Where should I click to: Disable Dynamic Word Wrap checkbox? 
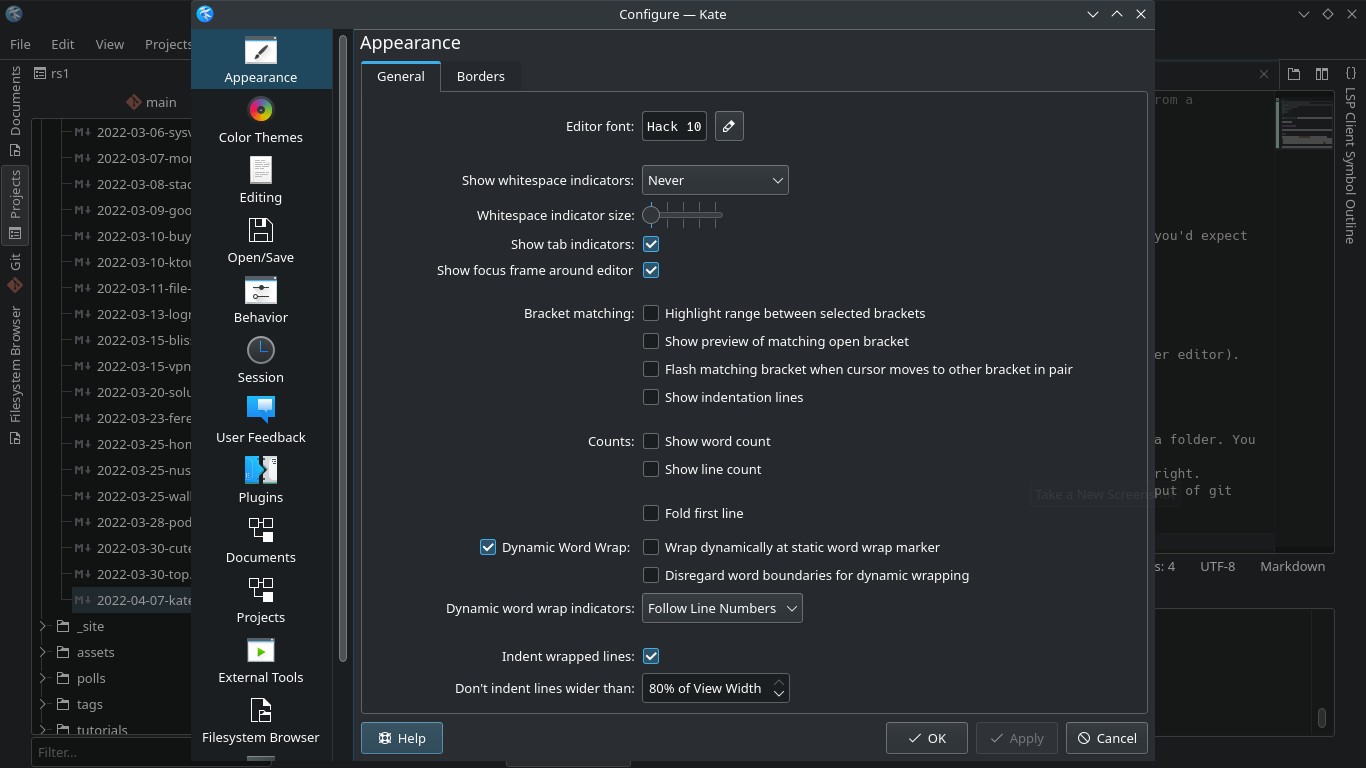488,547
